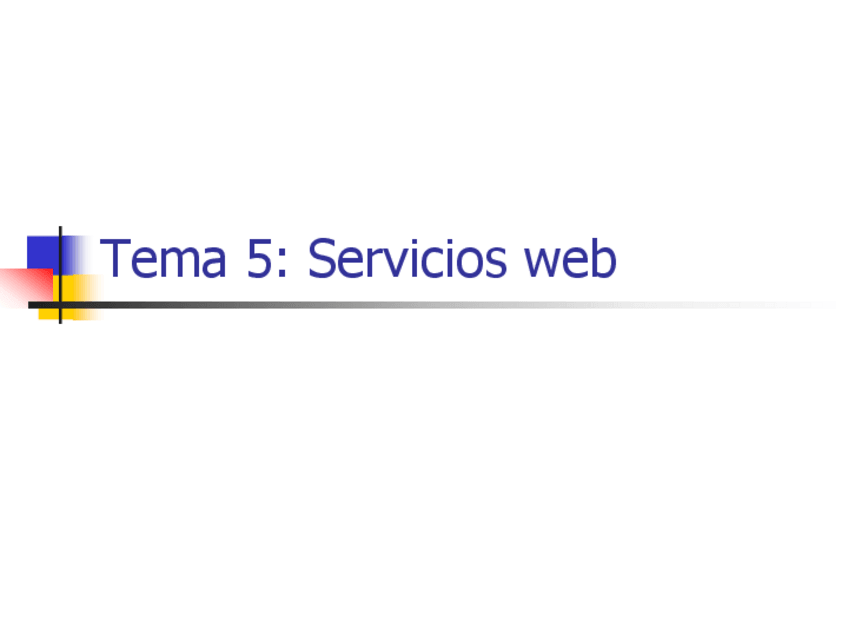Click the colon after the number 5

pyautogui.click(x=281, y=265)
